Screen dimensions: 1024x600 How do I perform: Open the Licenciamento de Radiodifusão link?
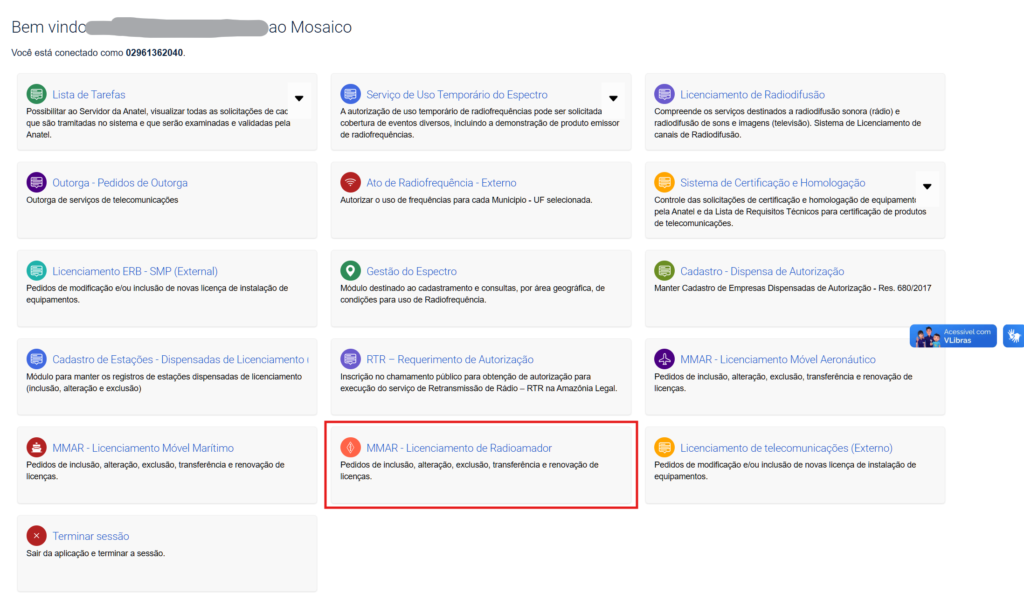(x=752, y=95)
